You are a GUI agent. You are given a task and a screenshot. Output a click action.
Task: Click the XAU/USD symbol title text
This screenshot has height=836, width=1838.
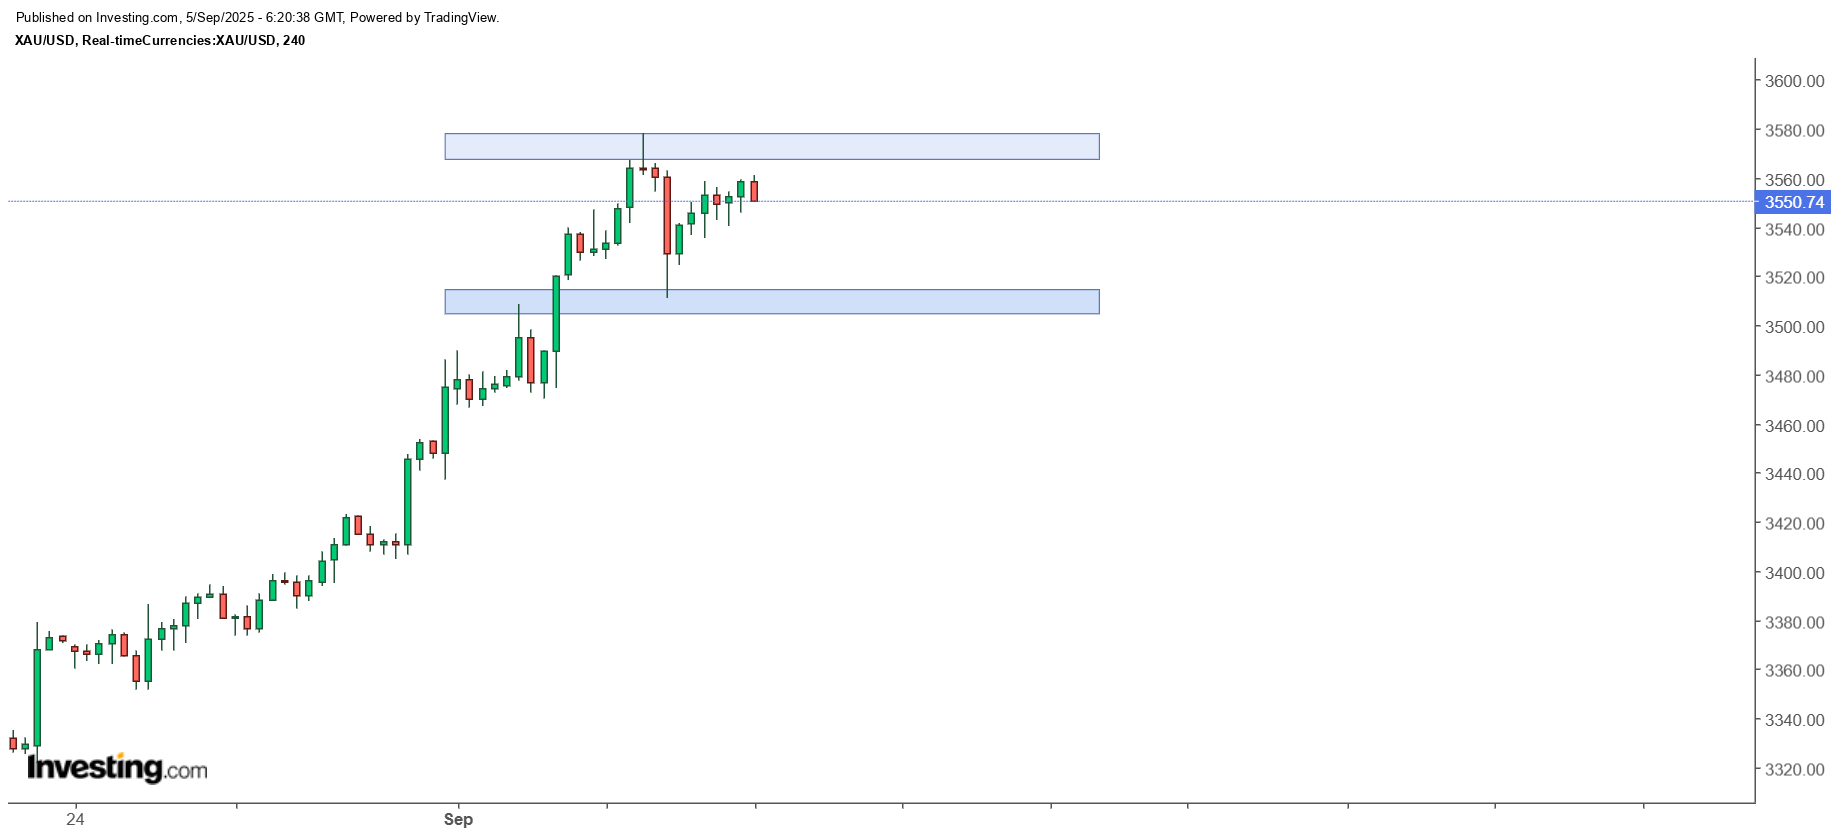pyautogui.click(x=160, y=41)
